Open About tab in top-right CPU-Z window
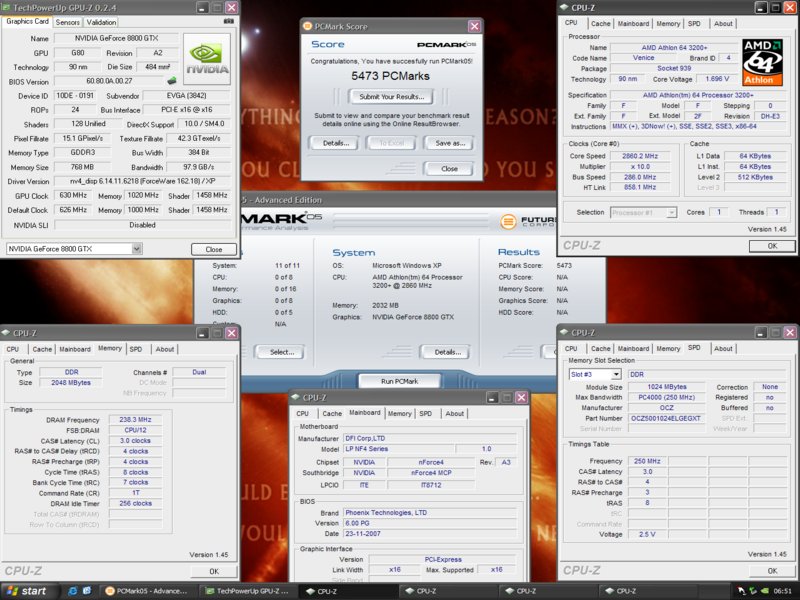The image size is (800, 600). (x=723, y=23)
